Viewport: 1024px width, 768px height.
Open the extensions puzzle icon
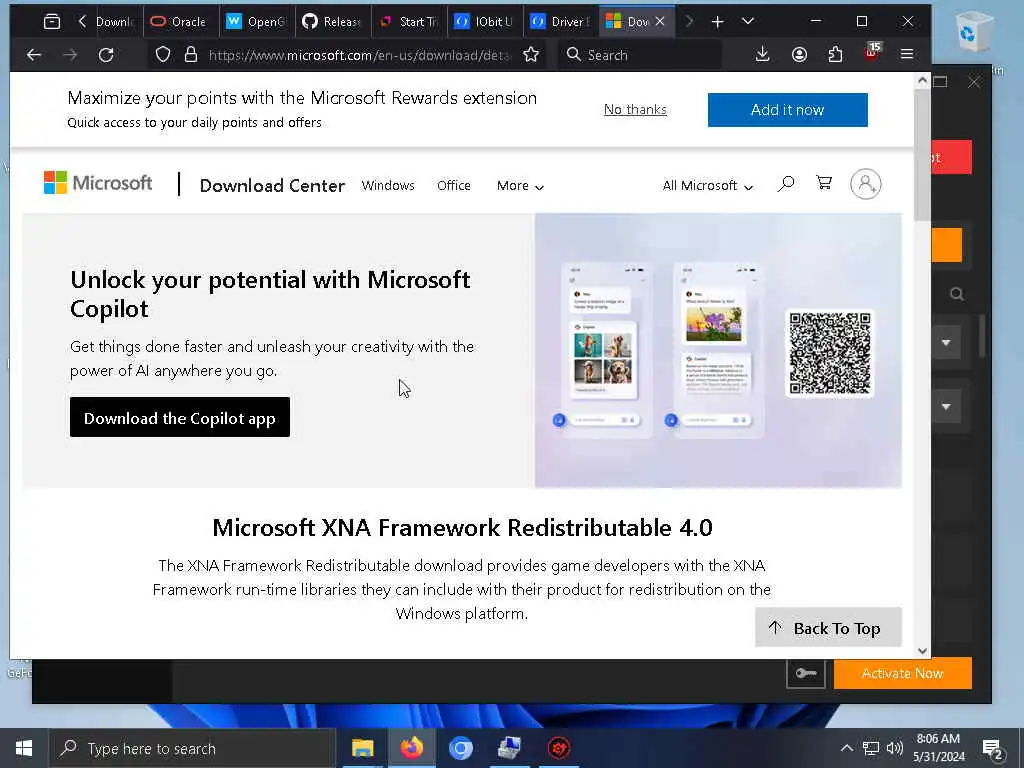[x=835, y=55]
